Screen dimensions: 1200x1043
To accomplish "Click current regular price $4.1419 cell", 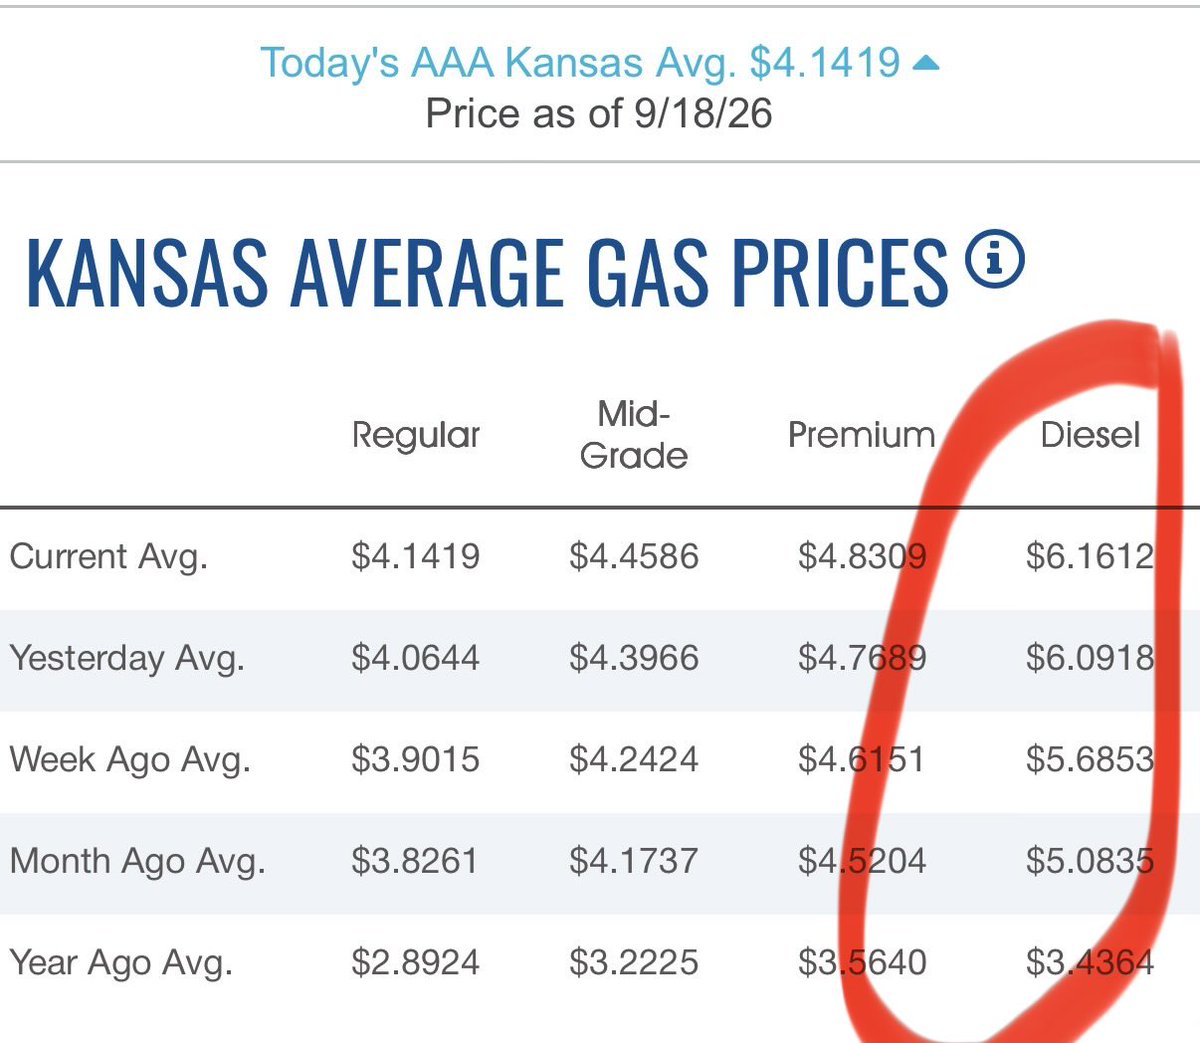I will pyautogui.click(x=416, y=556).
